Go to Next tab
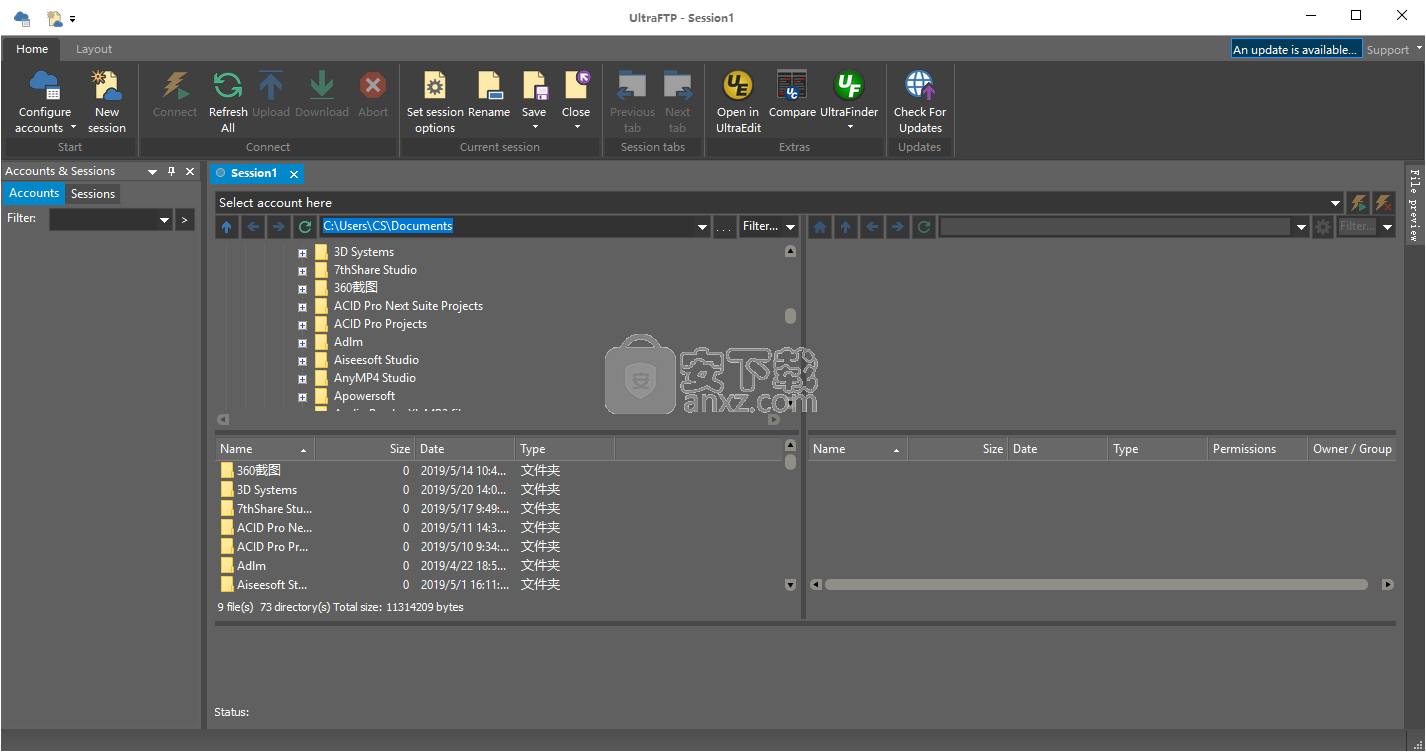 [x=677, y=101]
